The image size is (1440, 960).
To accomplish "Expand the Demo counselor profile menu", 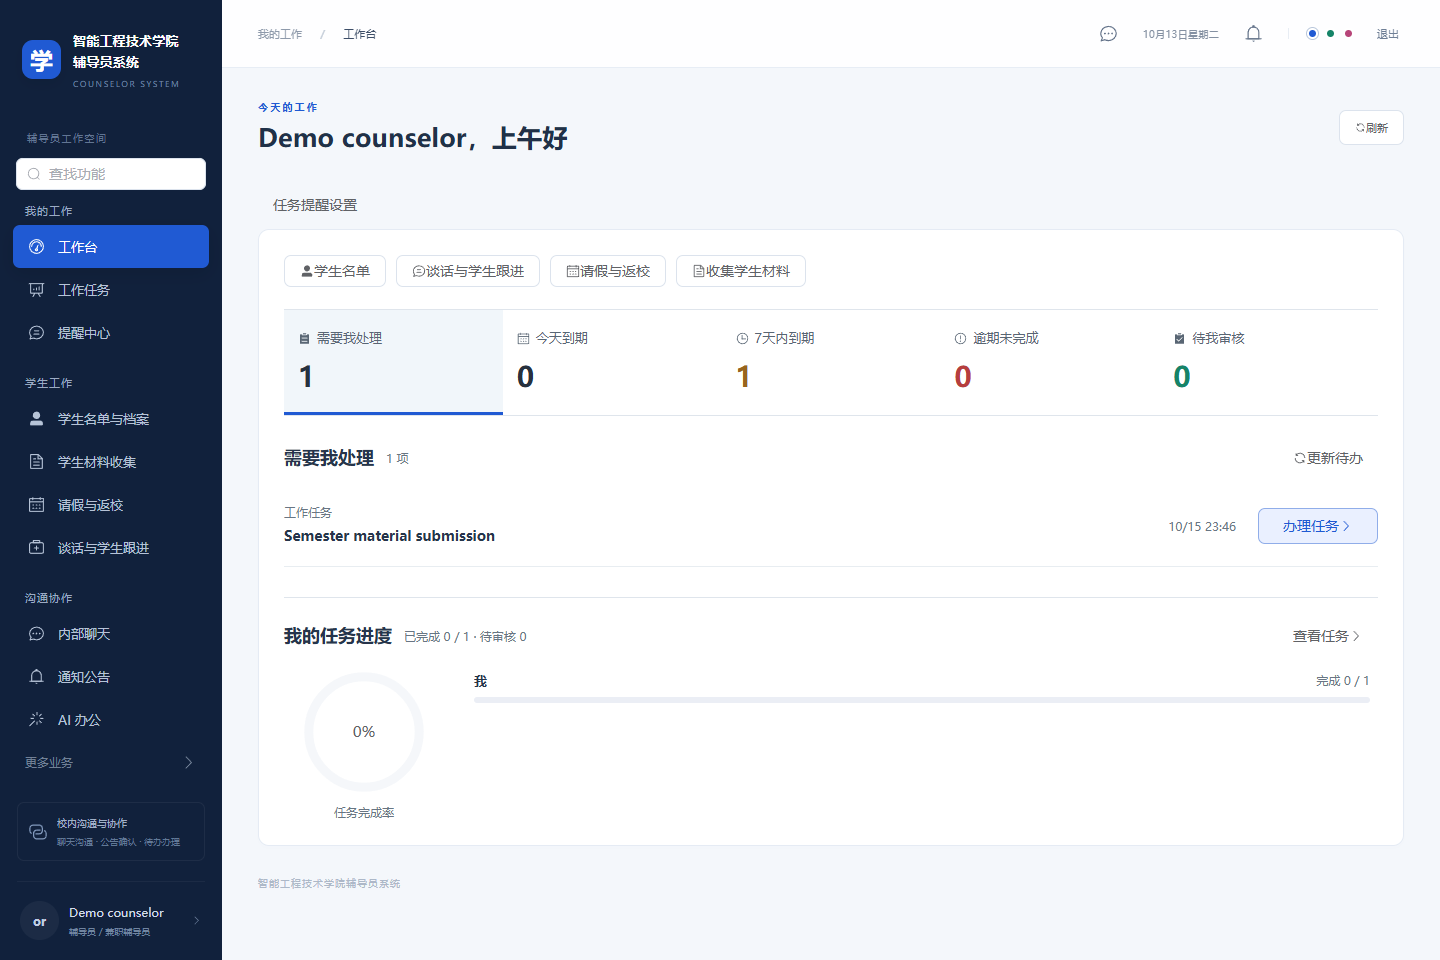I will point(111,921).
